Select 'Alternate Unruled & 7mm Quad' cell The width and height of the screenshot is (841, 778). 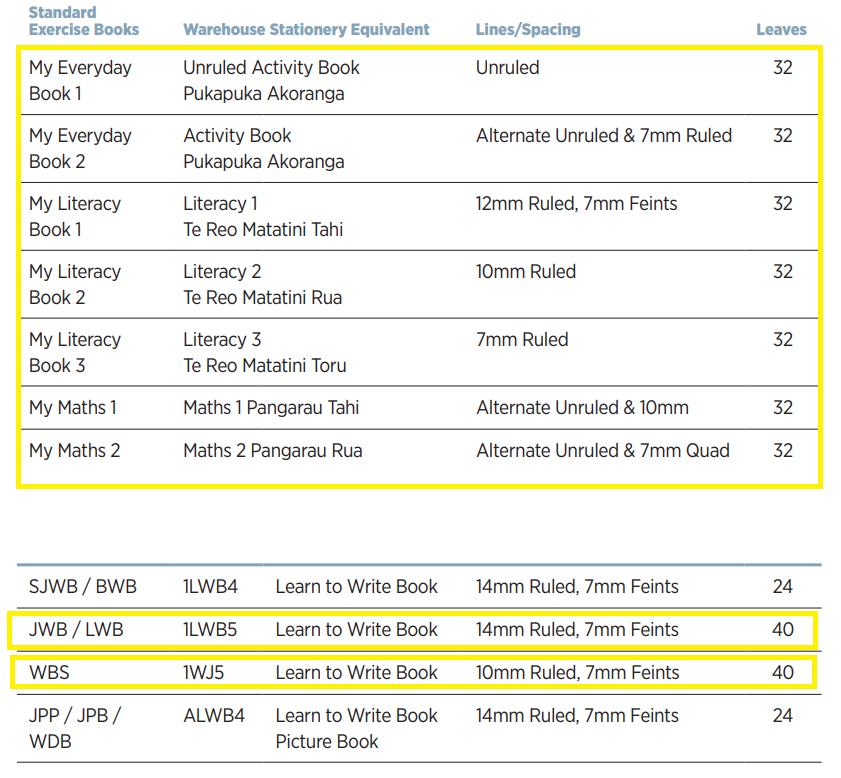tap(603, 450)
